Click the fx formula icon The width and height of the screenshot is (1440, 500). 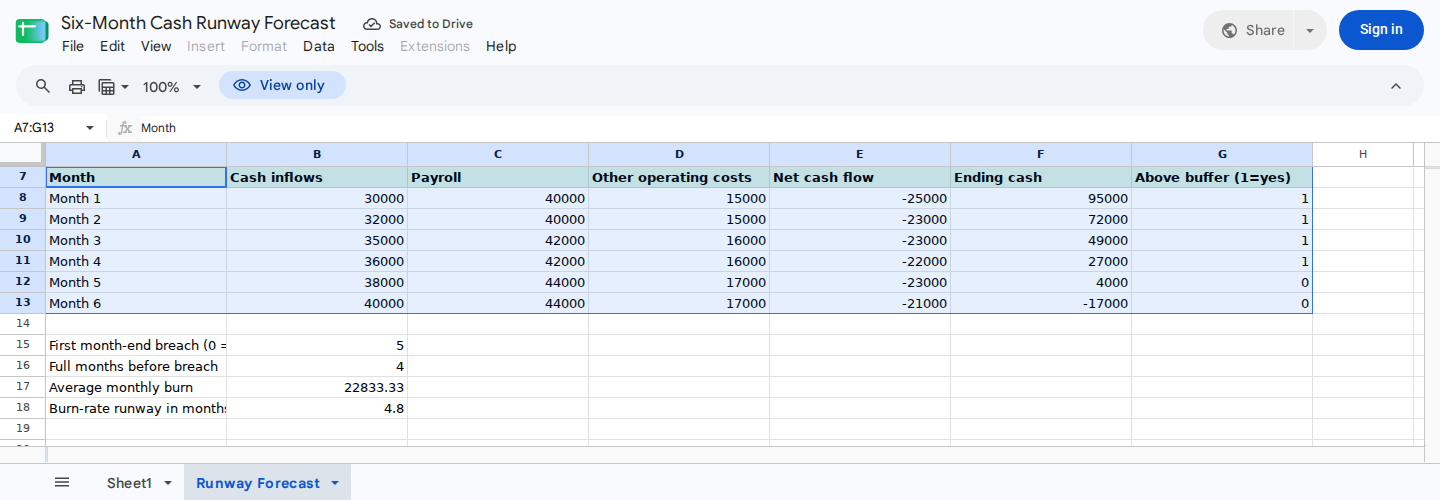pos(125,128)
